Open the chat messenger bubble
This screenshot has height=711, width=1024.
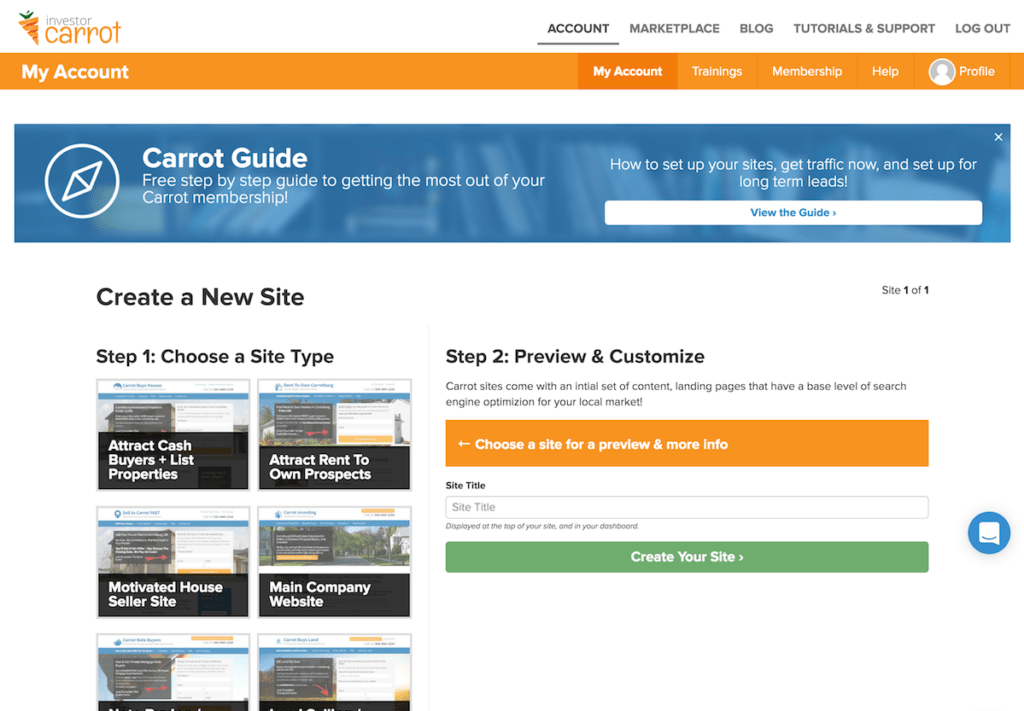989,532
